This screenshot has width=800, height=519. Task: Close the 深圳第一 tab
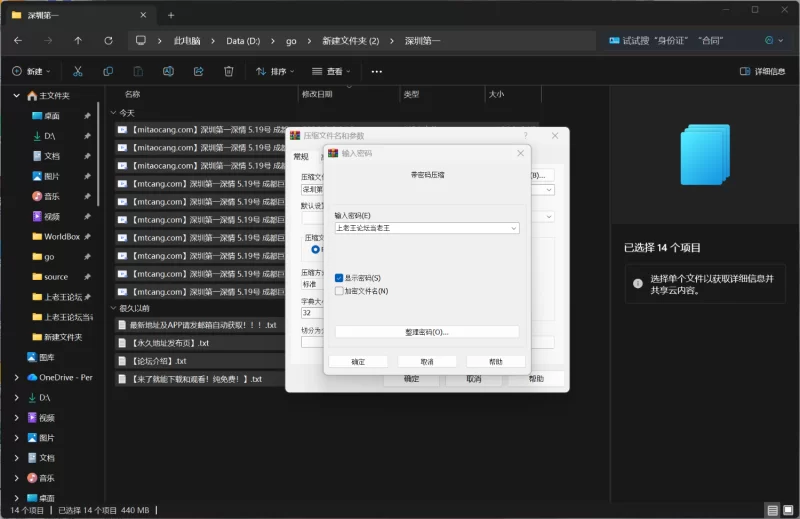143,15
